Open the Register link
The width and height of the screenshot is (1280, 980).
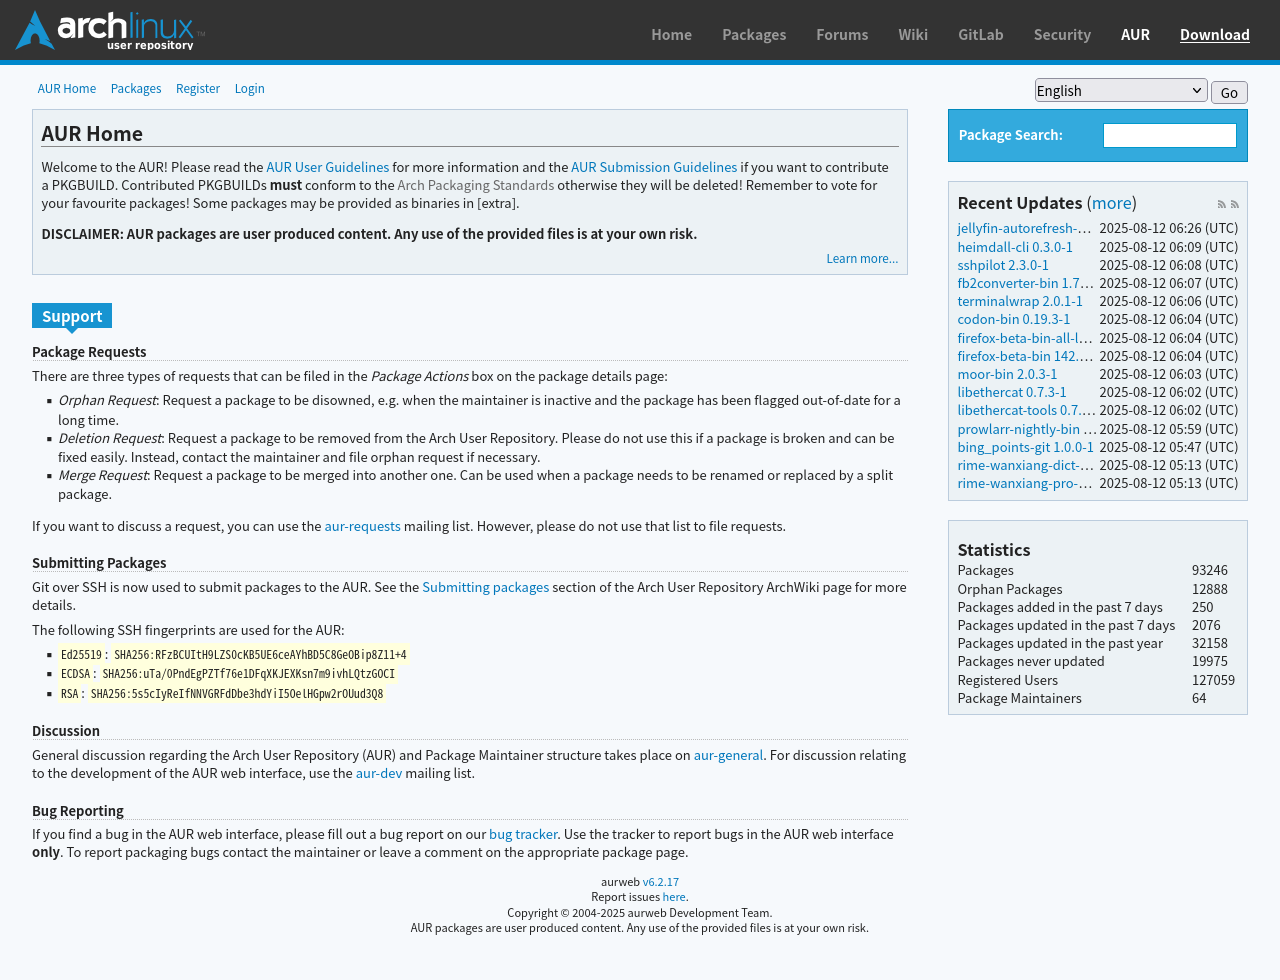point(198,89)
